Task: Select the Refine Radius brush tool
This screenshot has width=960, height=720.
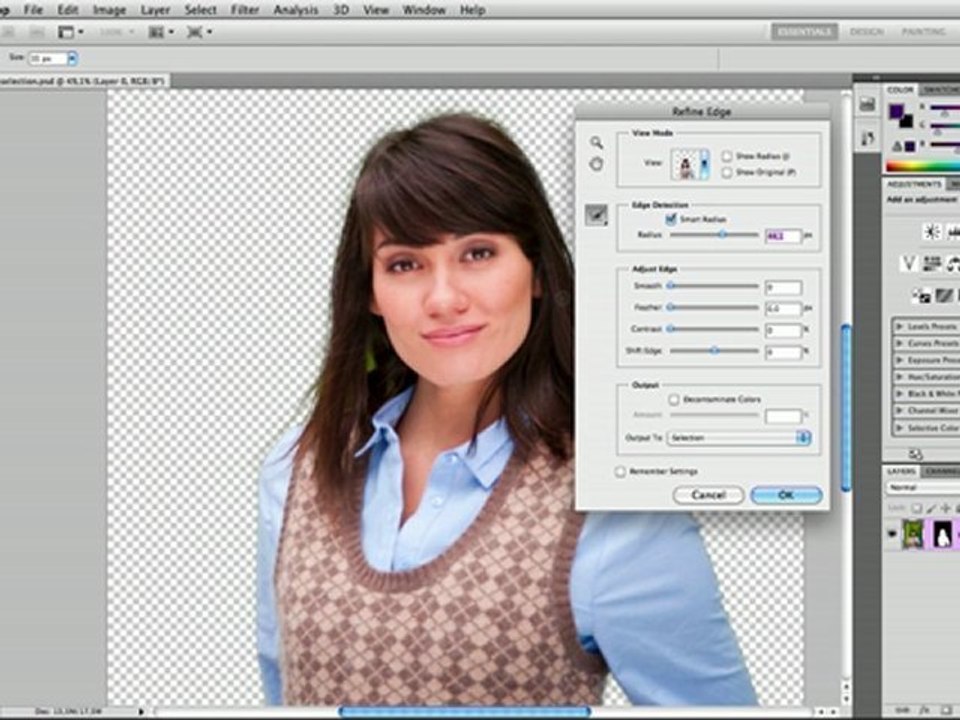Action: point(596,214)
